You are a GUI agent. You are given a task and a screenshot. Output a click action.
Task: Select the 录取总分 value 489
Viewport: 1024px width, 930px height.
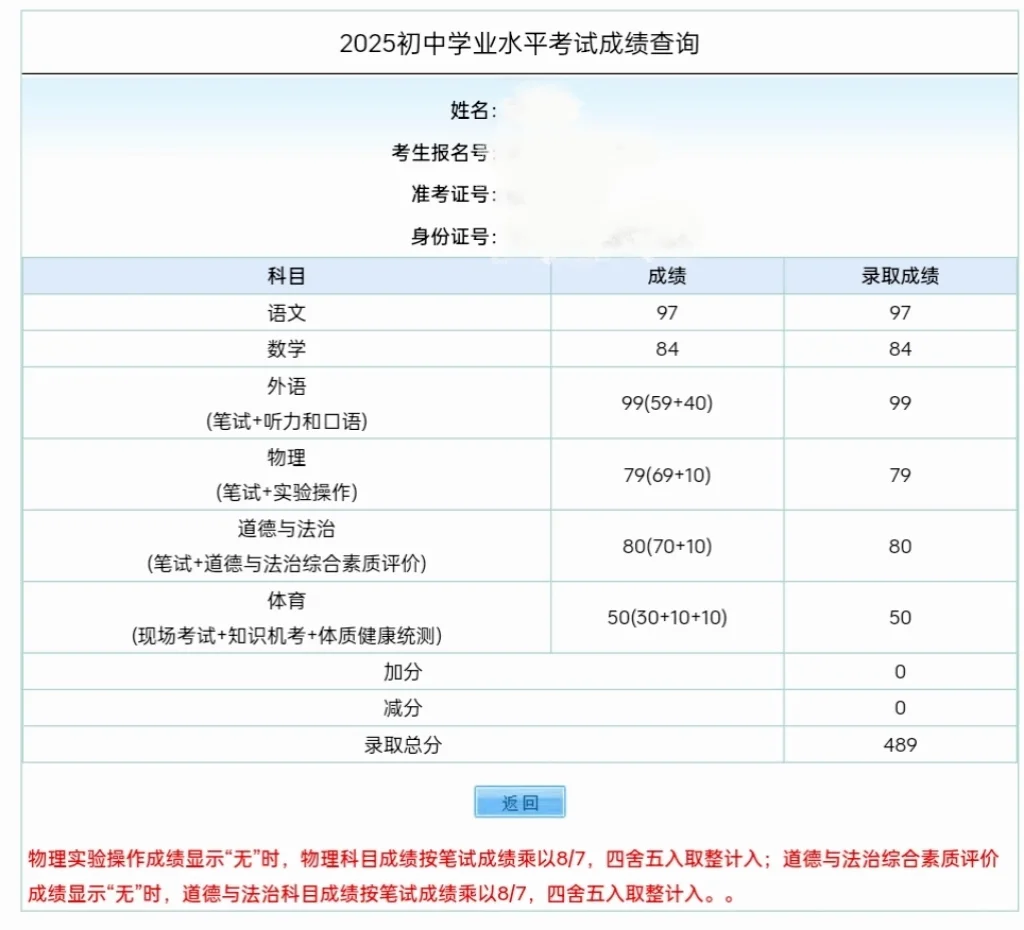coord(899,744)
